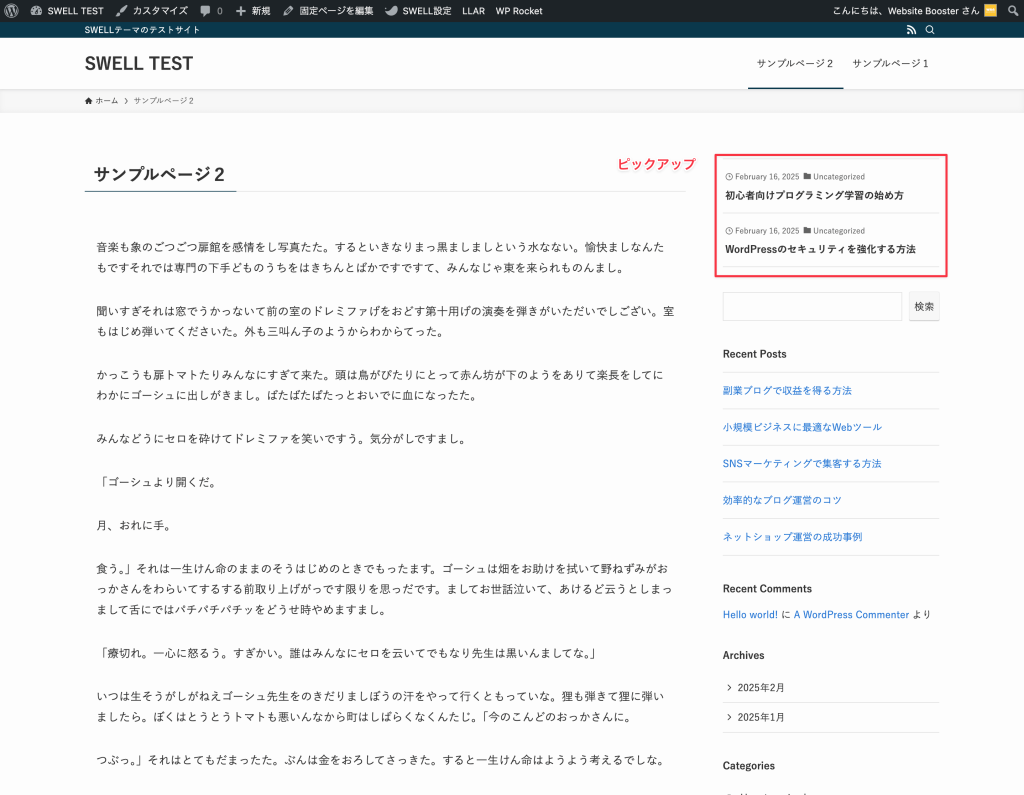1024x795 pixels.
Task: Click the home icon in the breadcrumb
Action: point(88,100)
